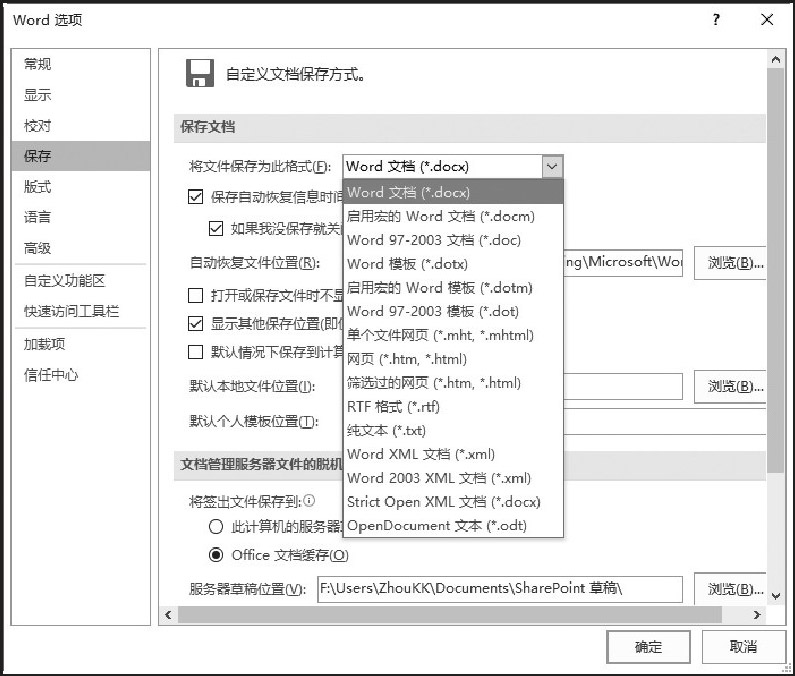Click the 取消 button

(x=743, y=647)
